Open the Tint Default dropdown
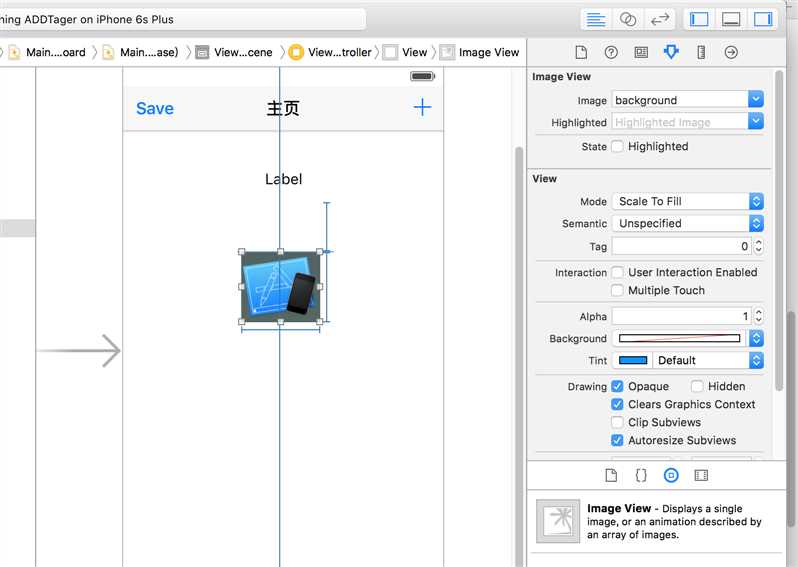 [x=708, y=360]
